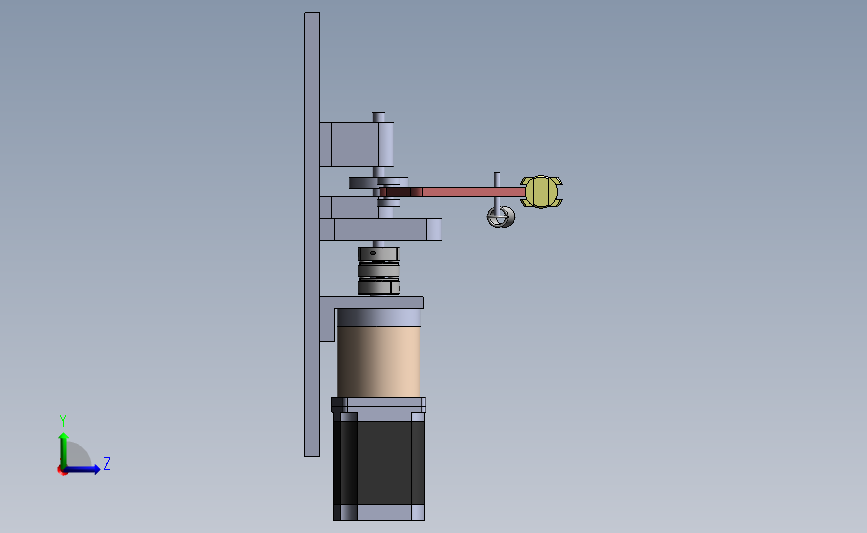This screenshot has width=867, height=533.
Task: Click the red origin point of the triad
Action: pyautogui.click(x=61, y=471)
